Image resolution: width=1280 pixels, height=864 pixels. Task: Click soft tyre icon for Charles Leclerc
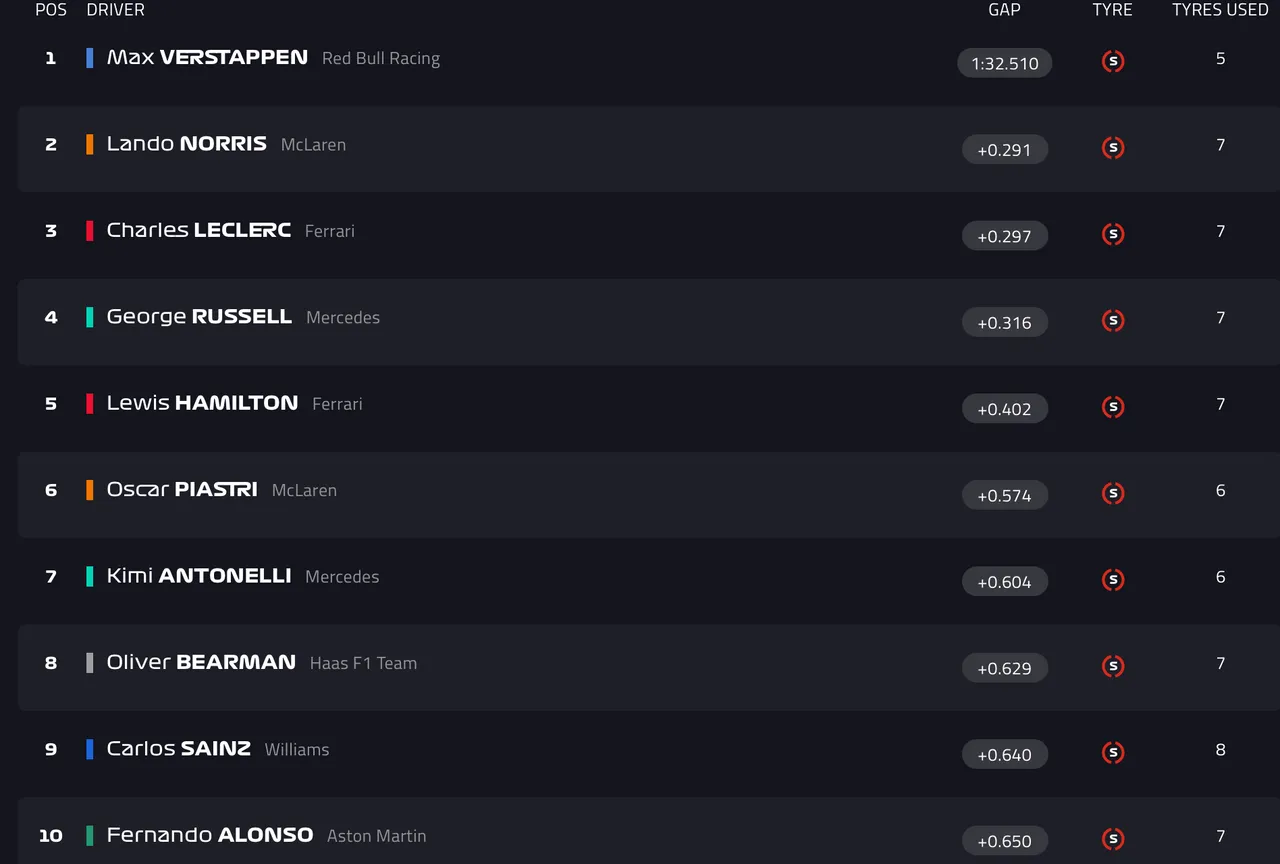1113,235
